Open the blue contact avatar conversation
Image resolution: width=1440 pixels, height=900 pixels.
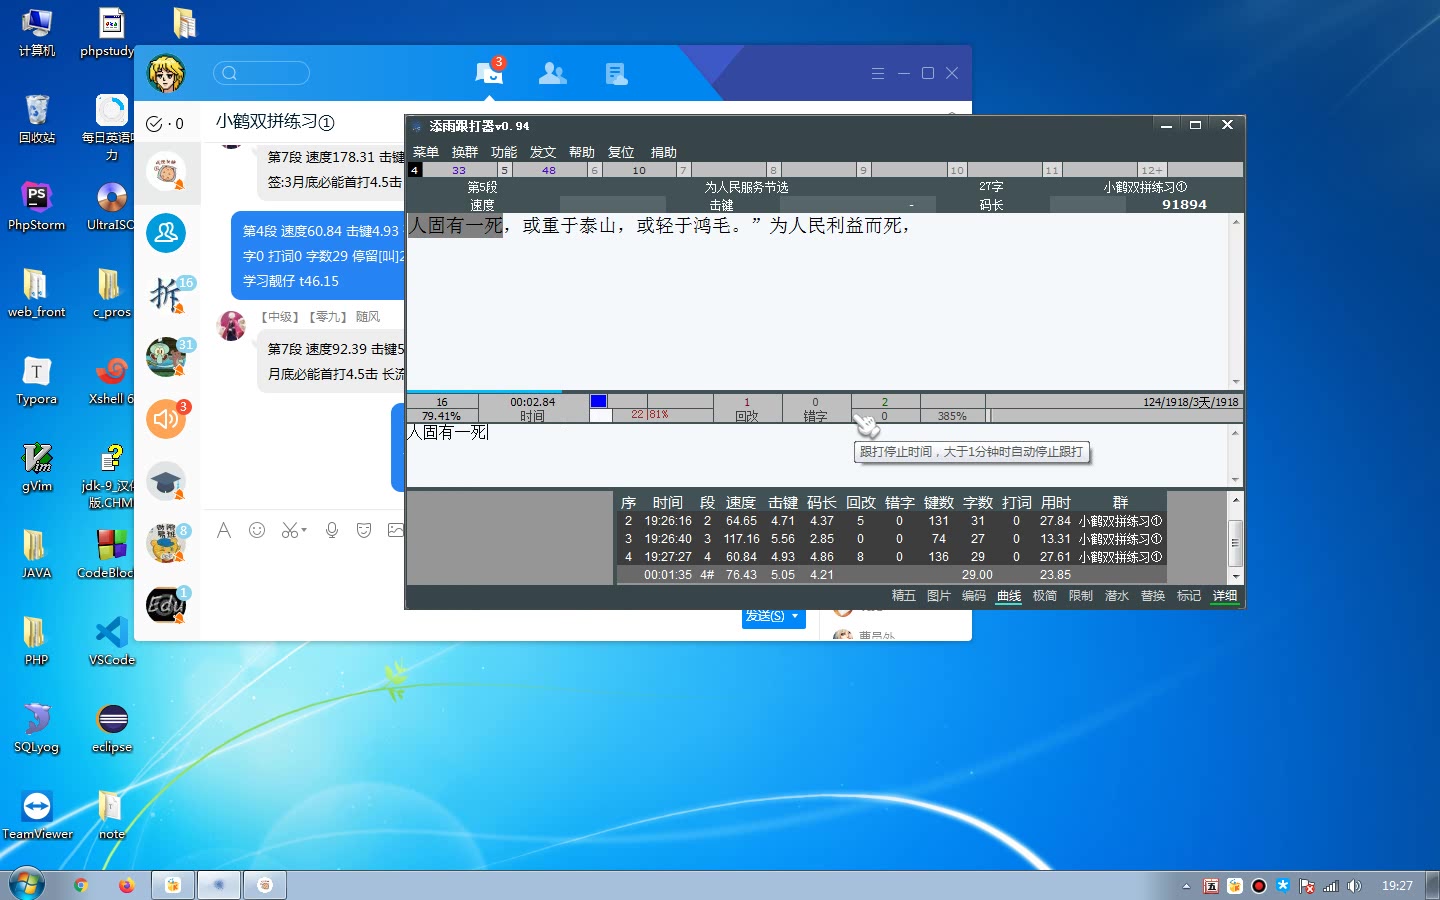(x=166, y=233)
